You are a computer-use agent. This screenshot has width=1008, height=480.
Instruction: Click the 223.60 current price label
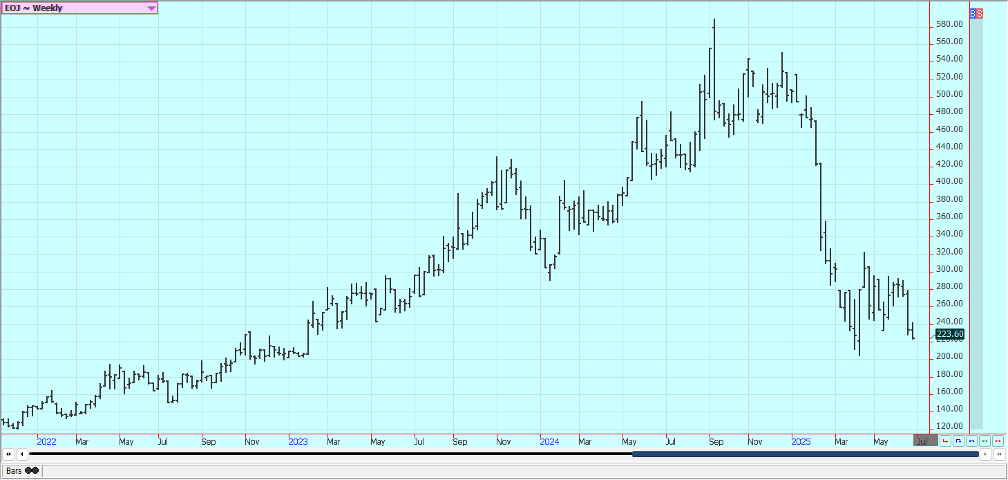pos(950,334)
